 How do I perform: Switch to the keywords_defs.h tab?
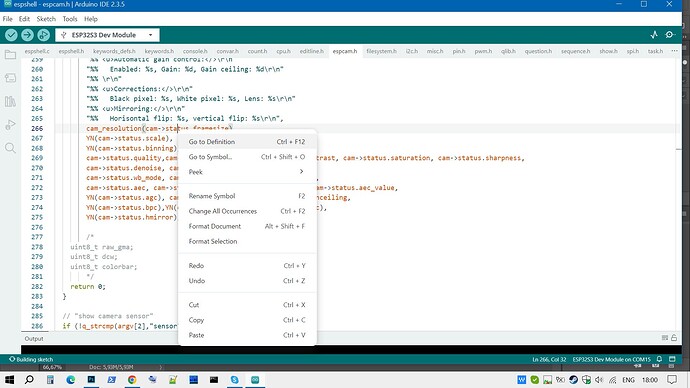click(x=114, y=51)
